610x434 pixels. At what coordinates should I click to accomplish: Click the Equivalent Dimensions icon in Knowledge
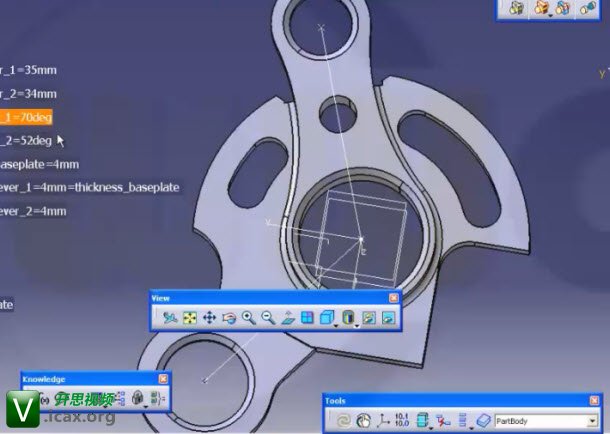(157, 398)
